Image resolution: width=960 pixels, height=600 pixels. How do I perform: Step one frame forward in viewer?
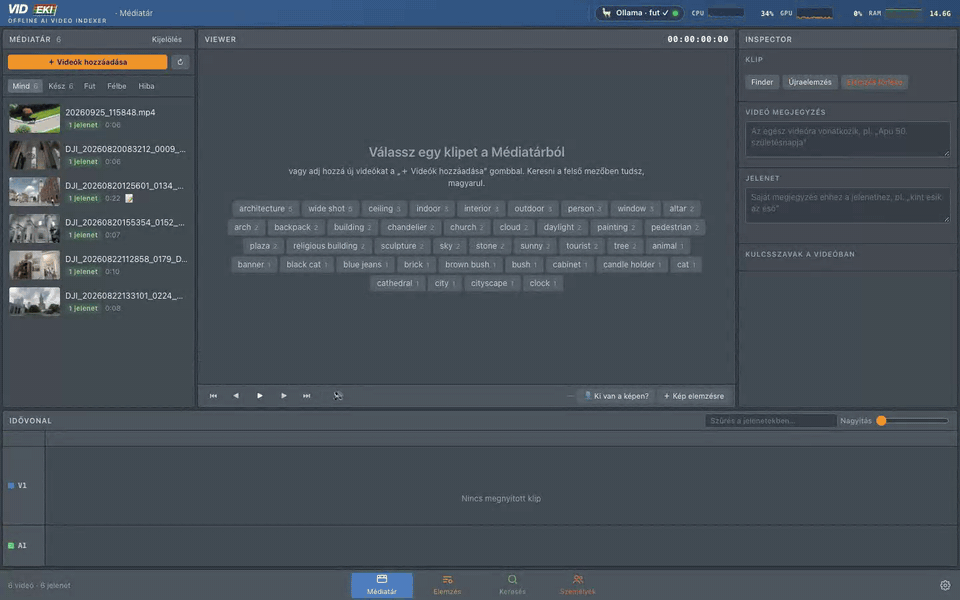[283, 396]
